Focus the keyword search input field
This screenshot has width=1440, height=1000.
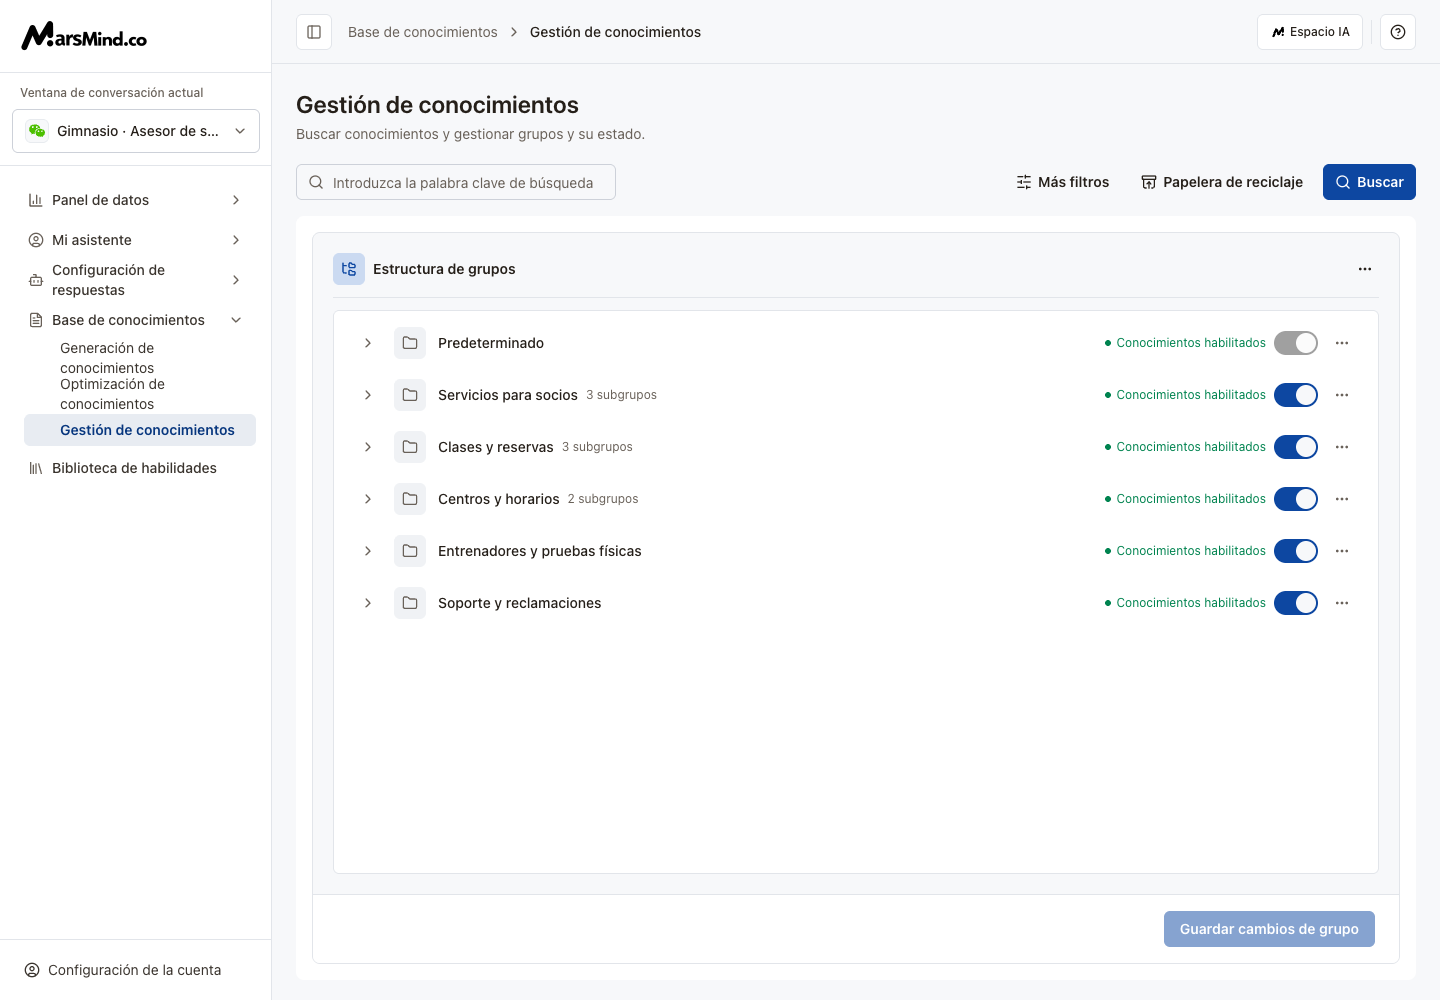[x=456, y=182]
